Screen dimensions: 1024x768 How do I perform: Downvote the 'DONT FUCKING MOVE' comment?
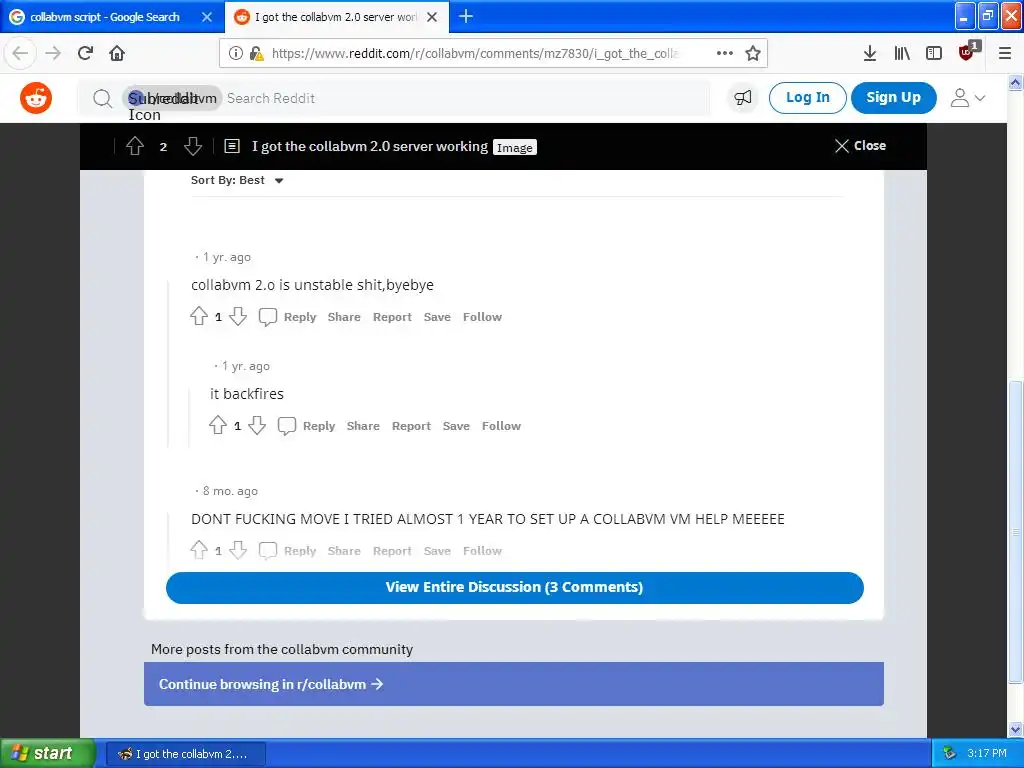(238, 551)
